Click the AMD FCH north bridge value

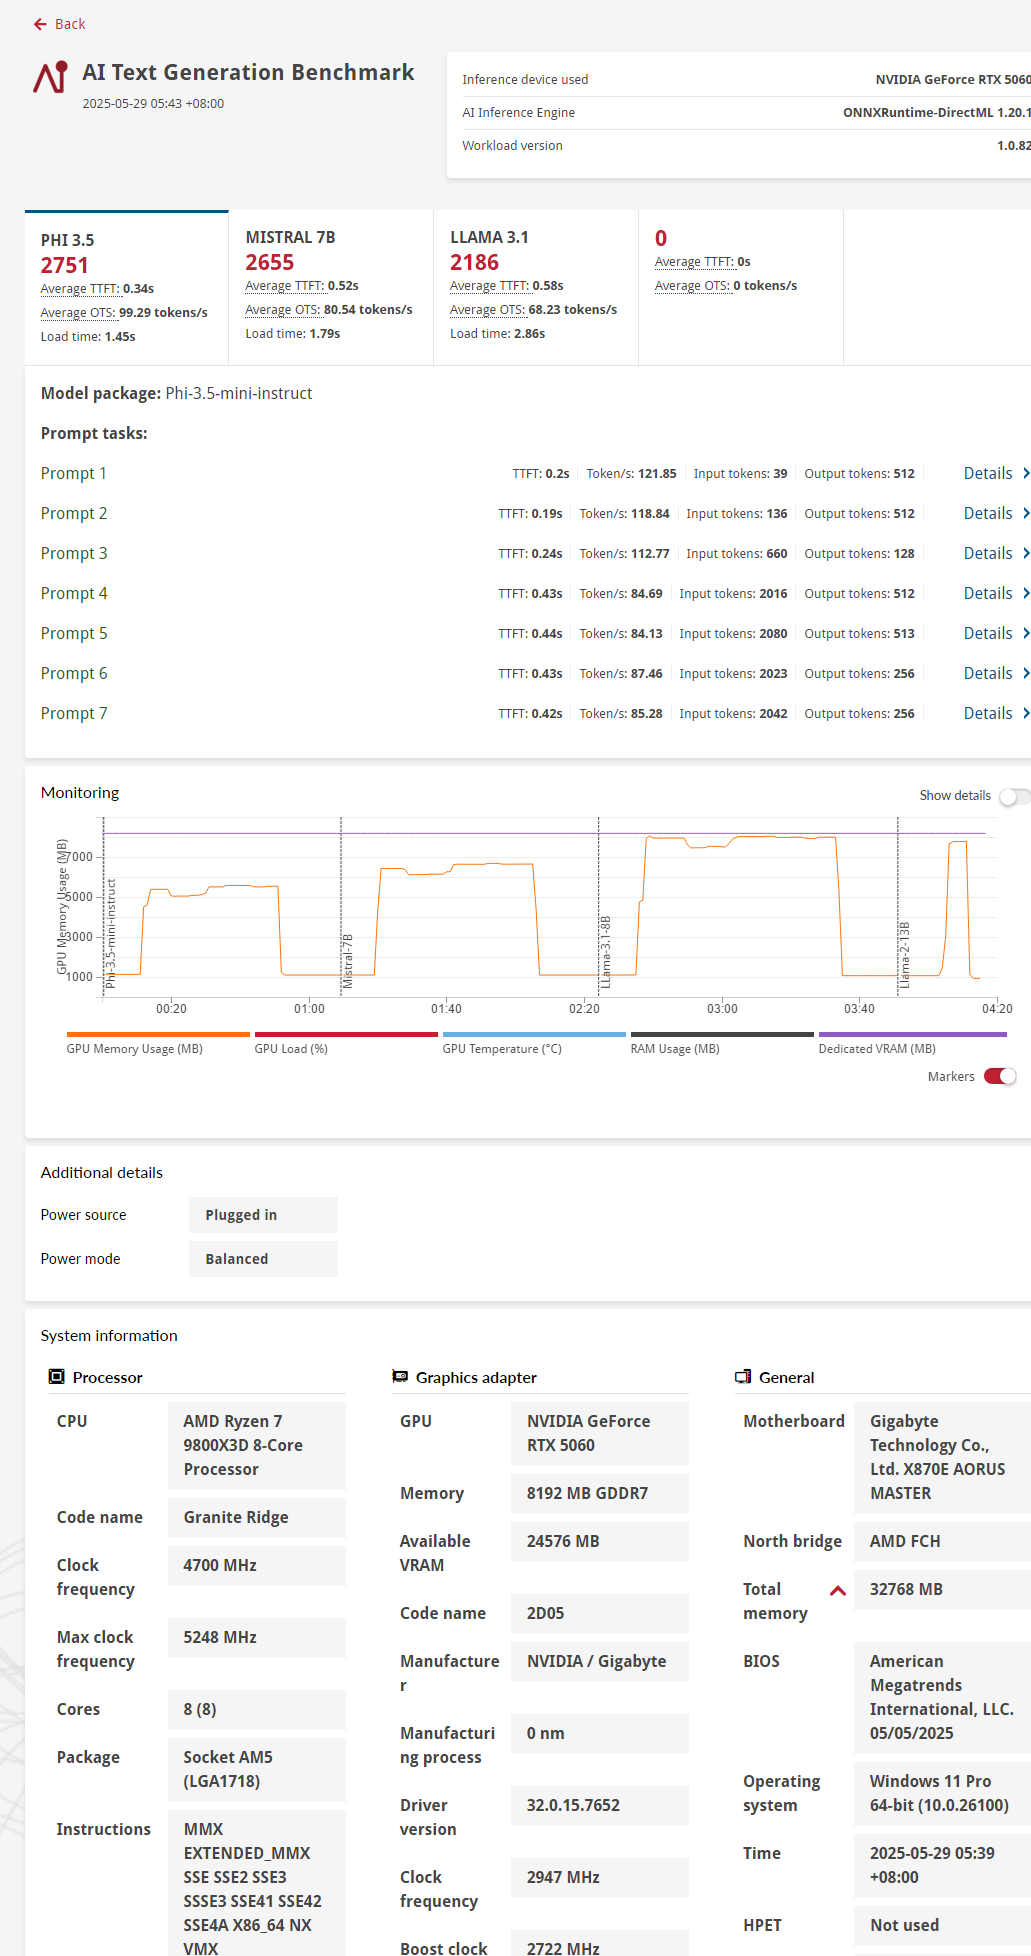942,1541
